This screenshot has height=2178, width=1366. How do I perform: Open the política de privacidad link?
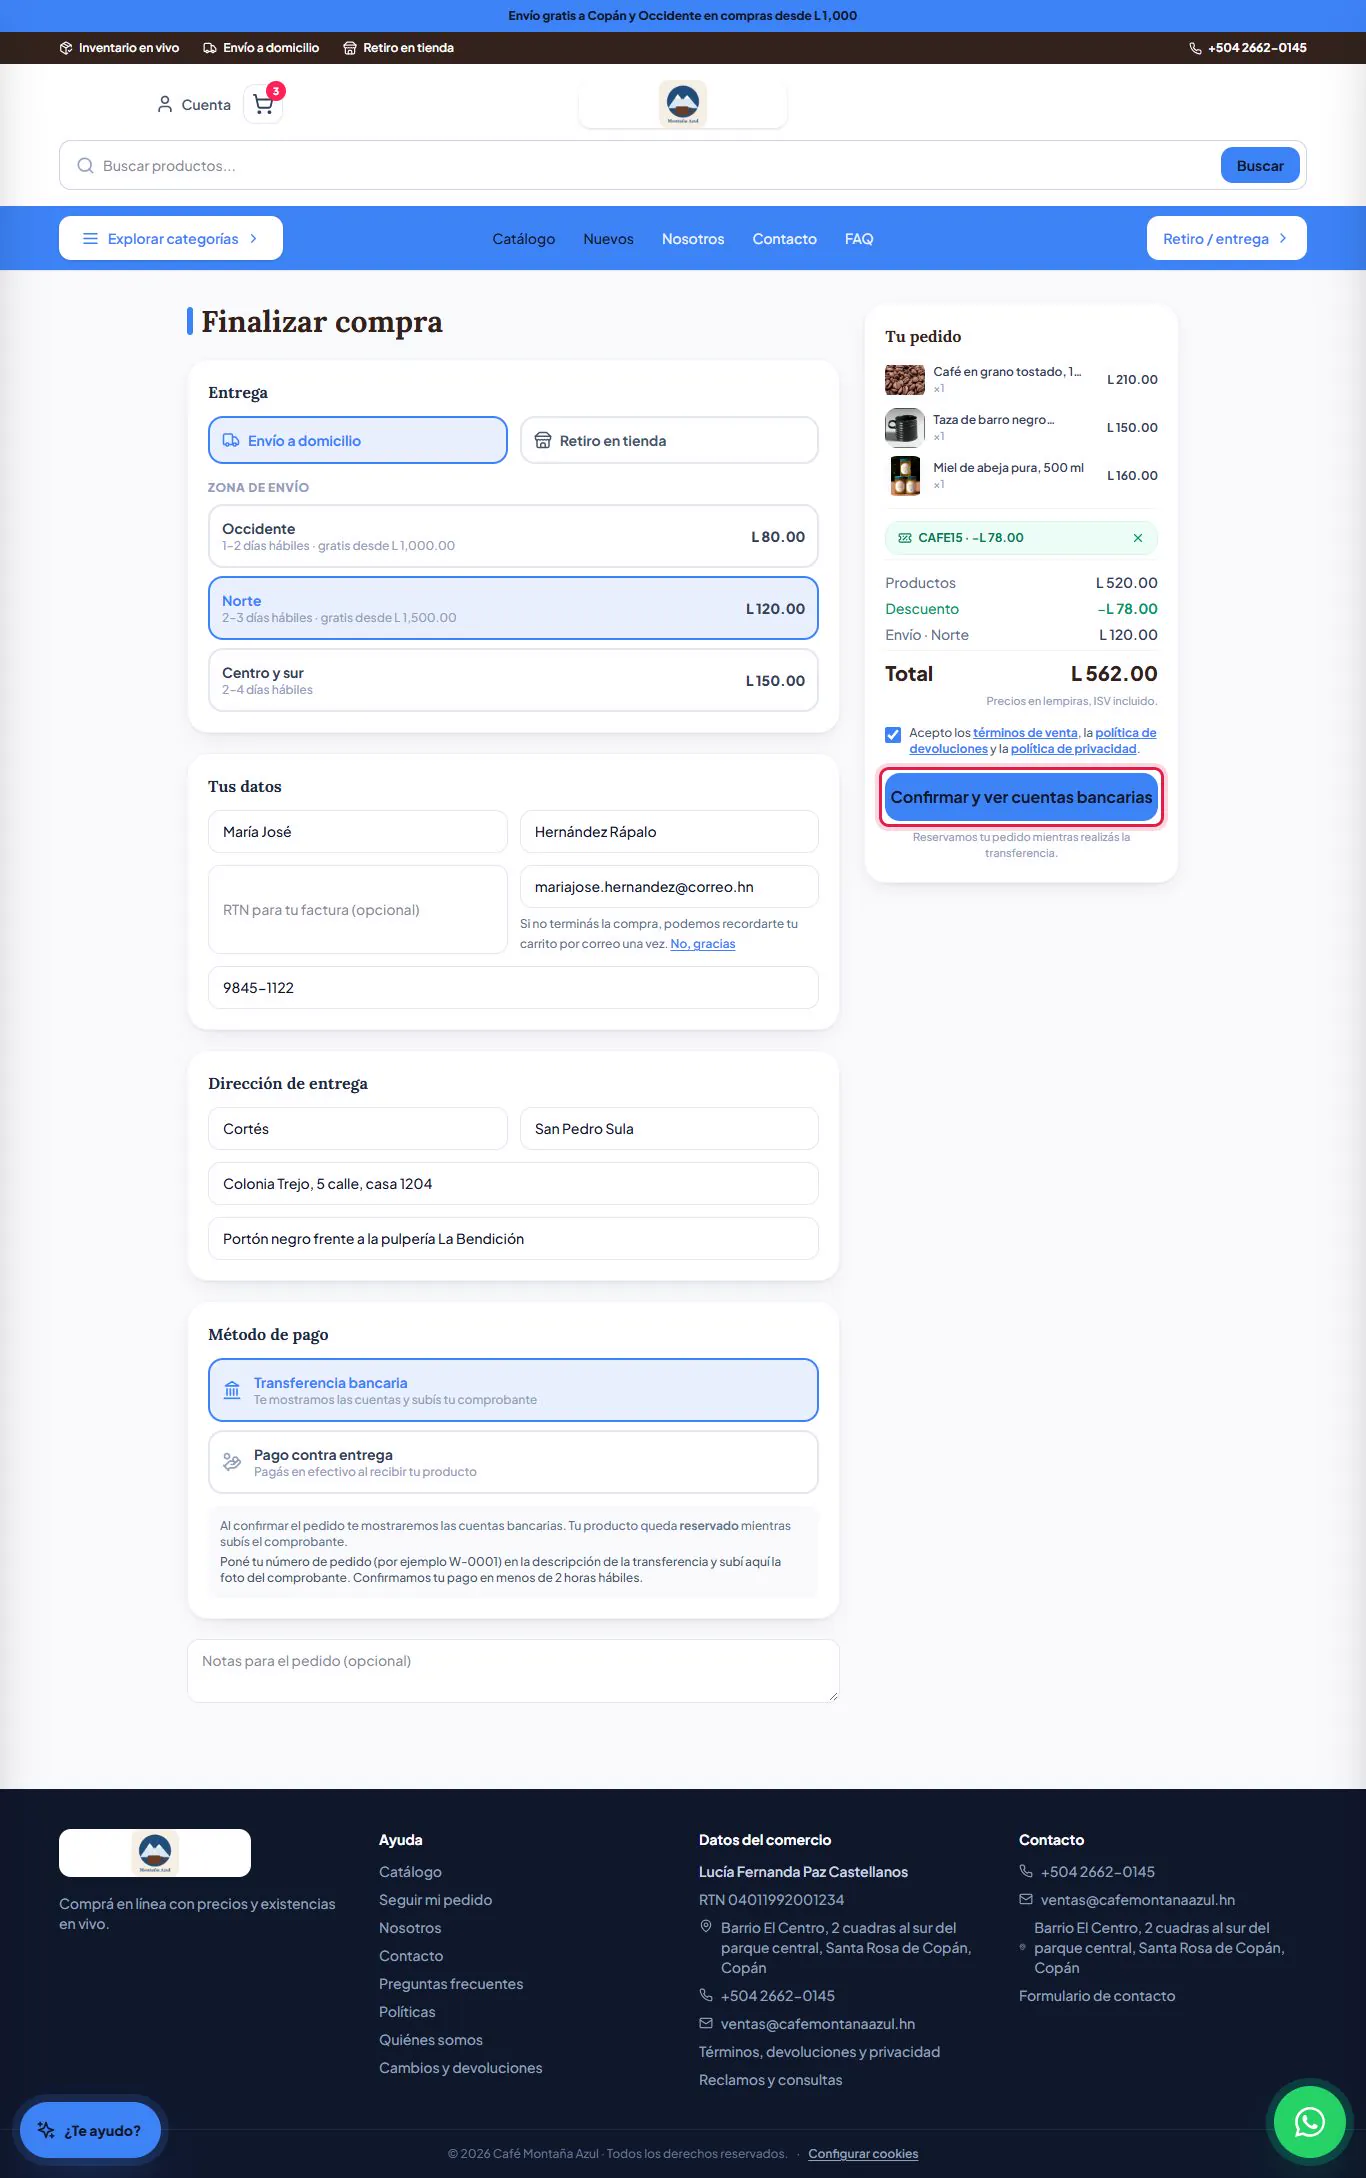tap(1074, 749)
